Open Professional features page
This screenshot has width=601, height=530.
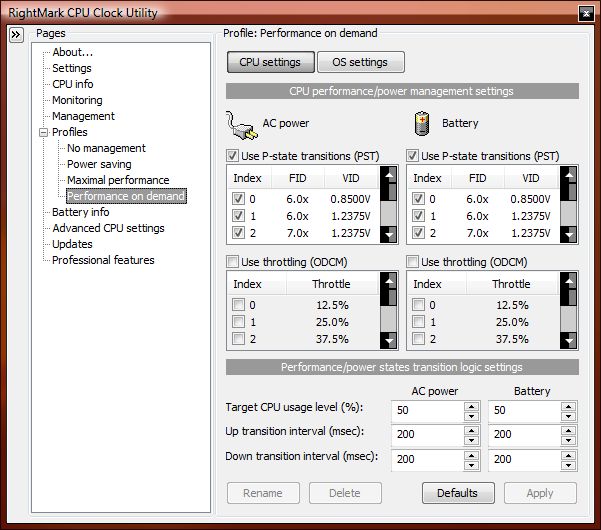click(x=103, y=260)
